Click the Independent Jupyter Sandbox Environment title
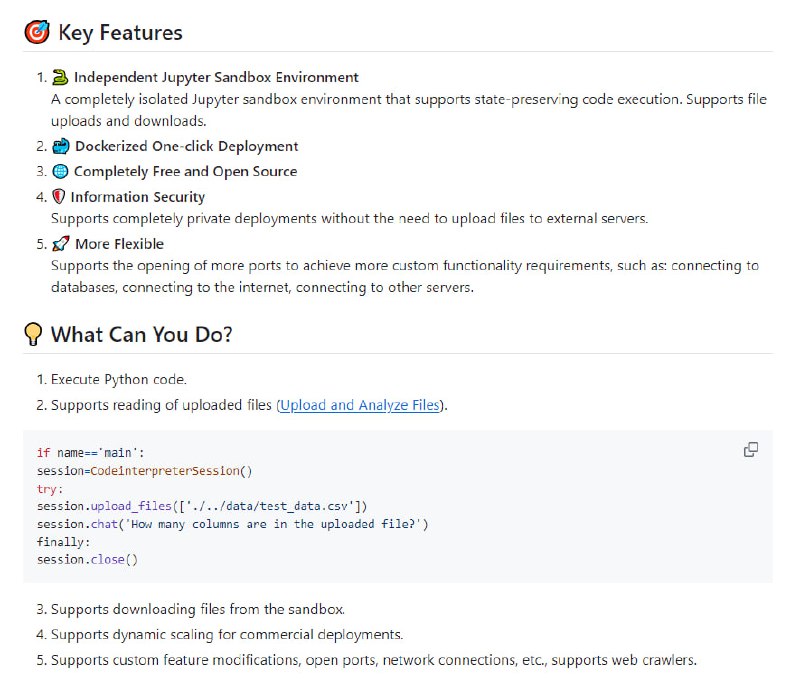Screen dimensions: 800x691 tap(216, 77)
